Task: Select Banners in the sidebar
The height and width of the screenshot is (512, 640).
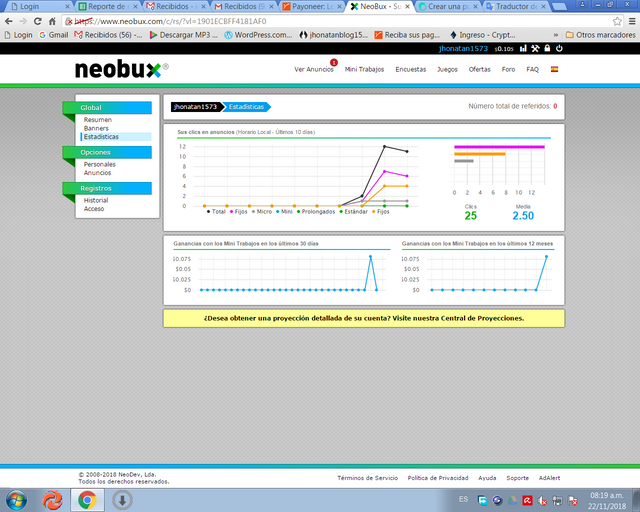Action: click(96, 128)
